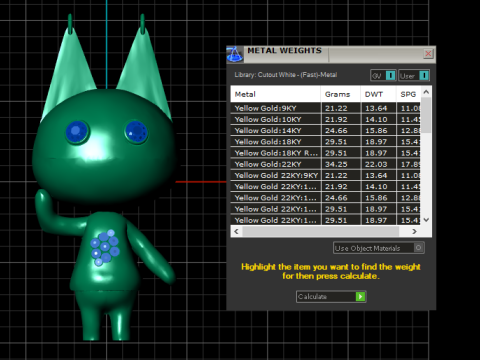Click the green Calculate arrow icon
Screen dimensions: 480x360
coord(360,296)
